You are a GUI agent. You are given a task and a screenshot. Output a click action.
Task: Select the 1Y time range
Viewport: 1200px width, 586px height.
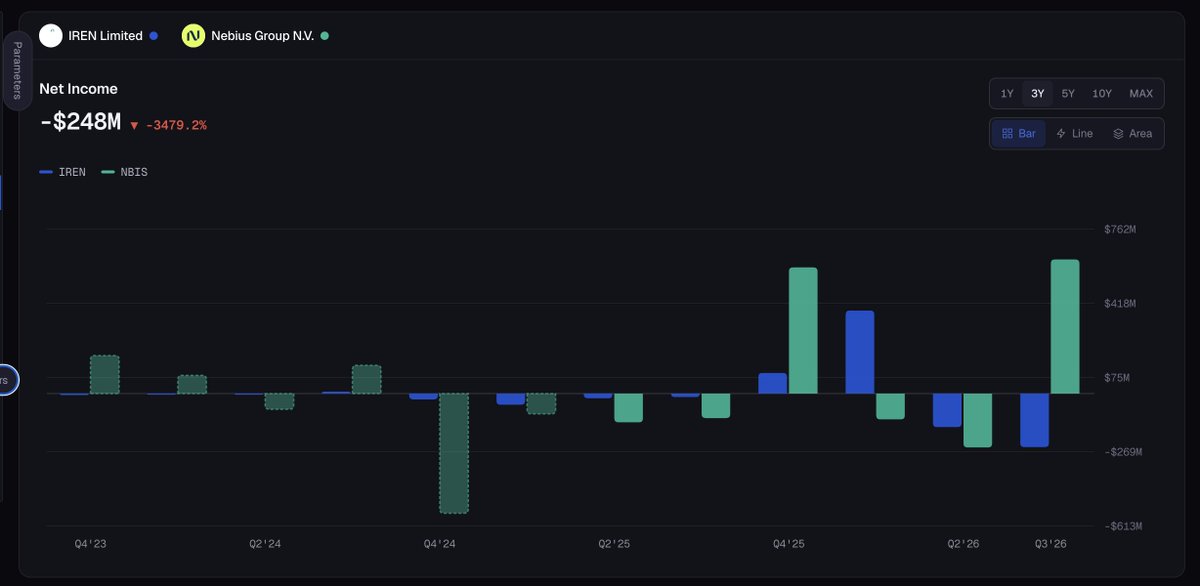coord(1007,94)
